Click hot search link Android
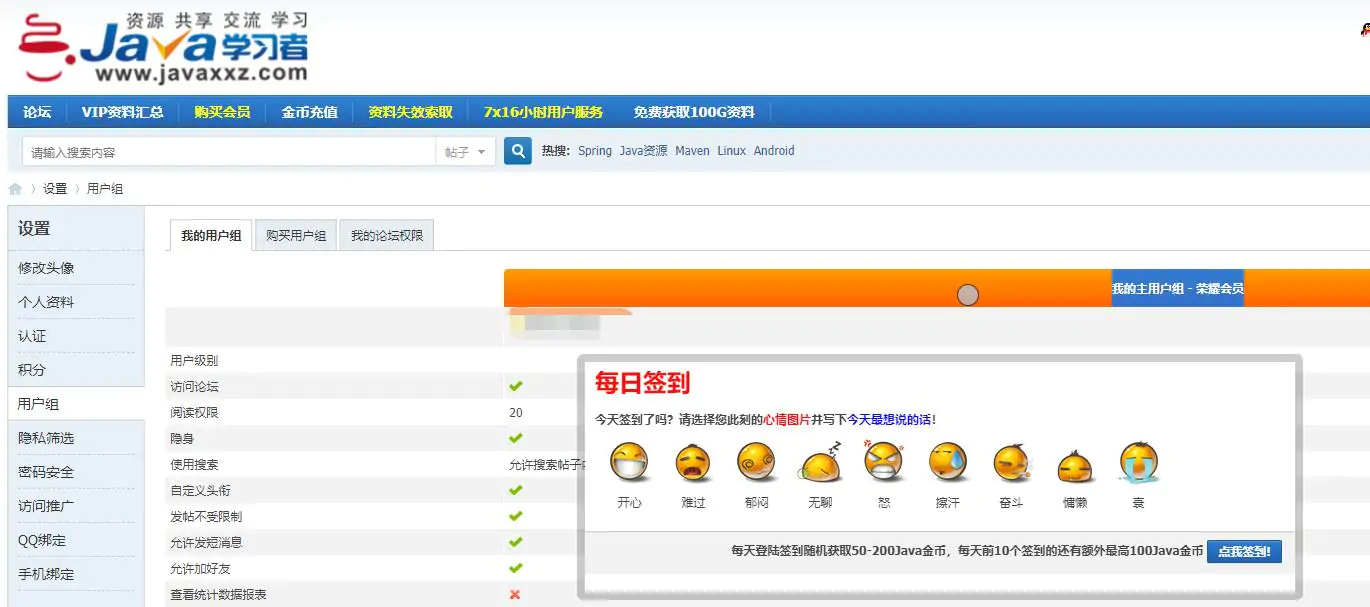The image size is (1370, 607). coord(774,151)
